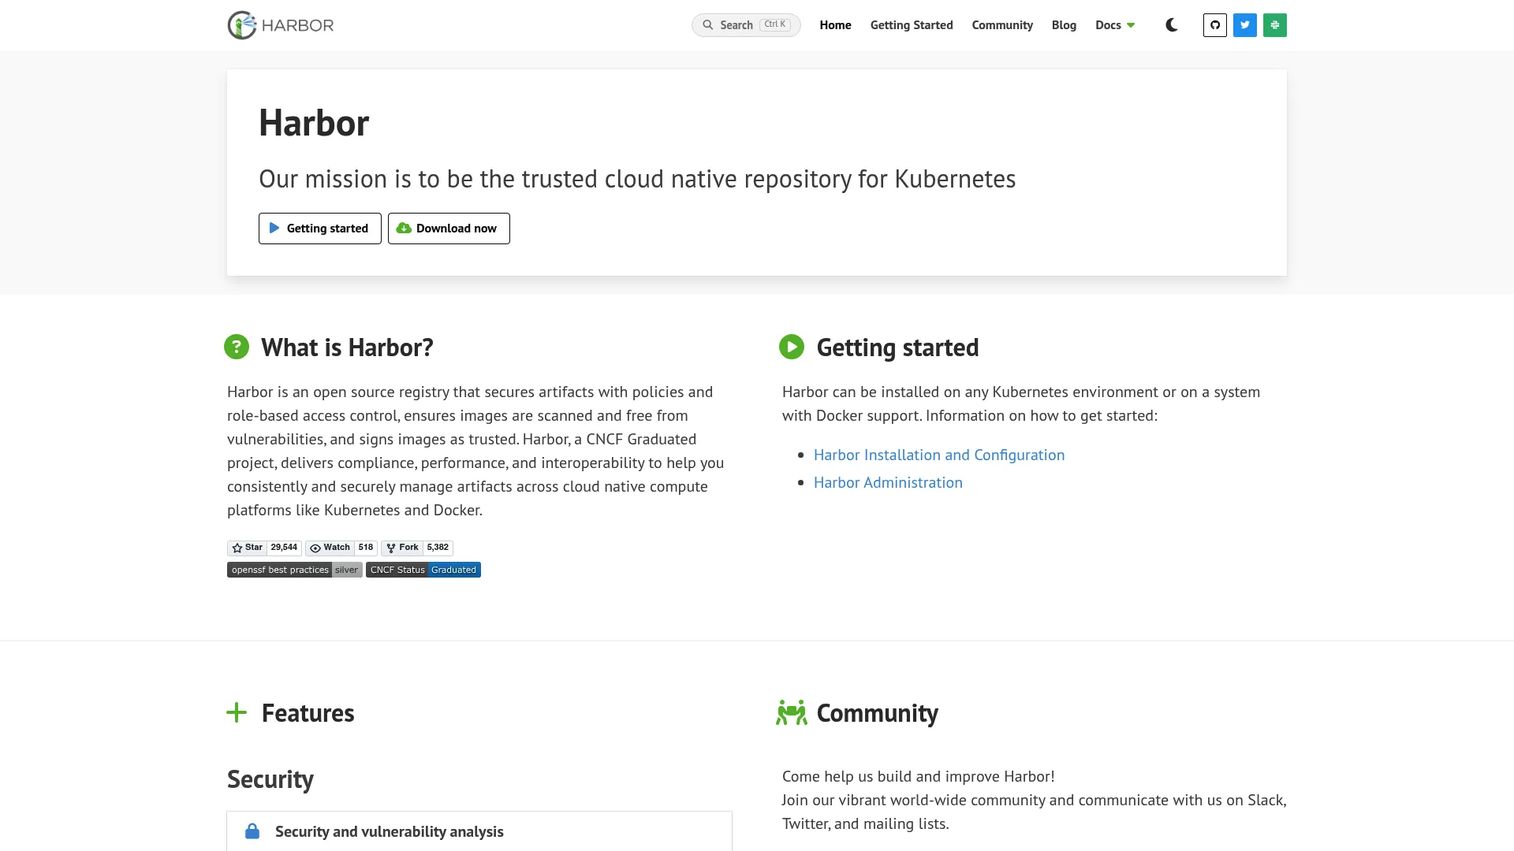
Task: Open the Community nav item in header
Action: pos(1002,25)
